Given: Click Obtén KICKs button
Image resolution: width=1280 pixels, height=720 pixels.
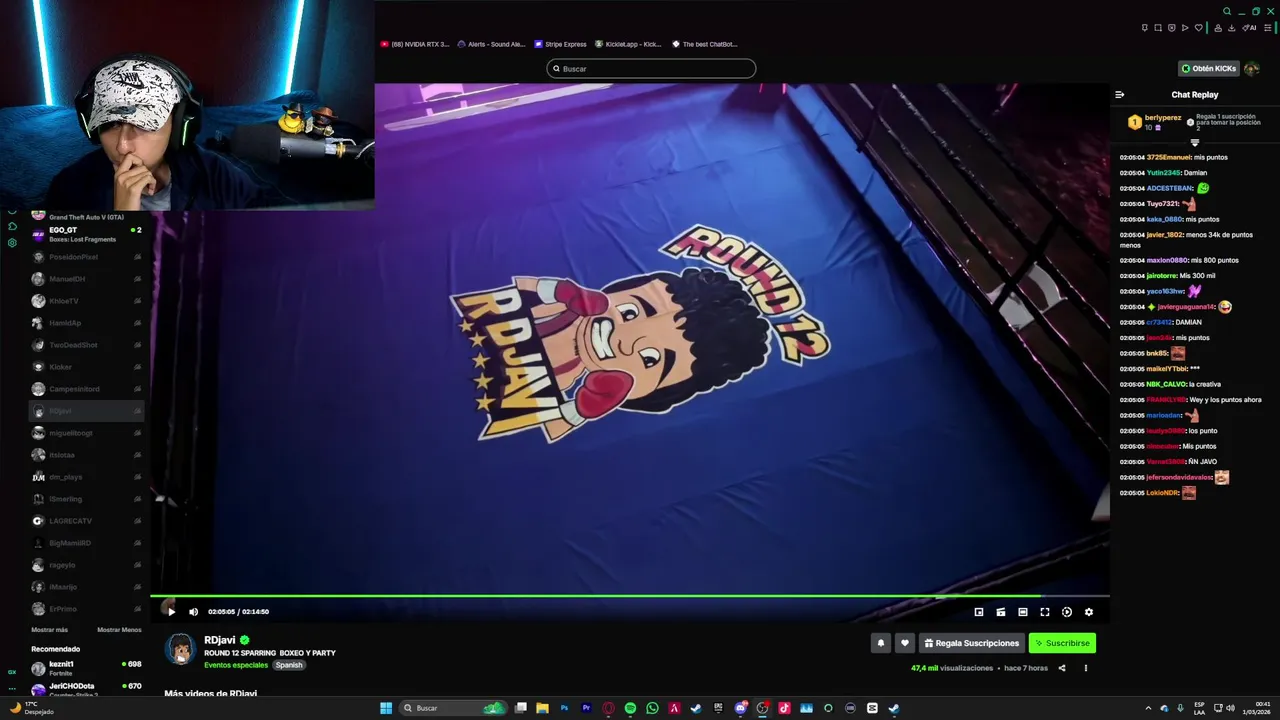Looking at the screenshot, I should coord(1208,68).
